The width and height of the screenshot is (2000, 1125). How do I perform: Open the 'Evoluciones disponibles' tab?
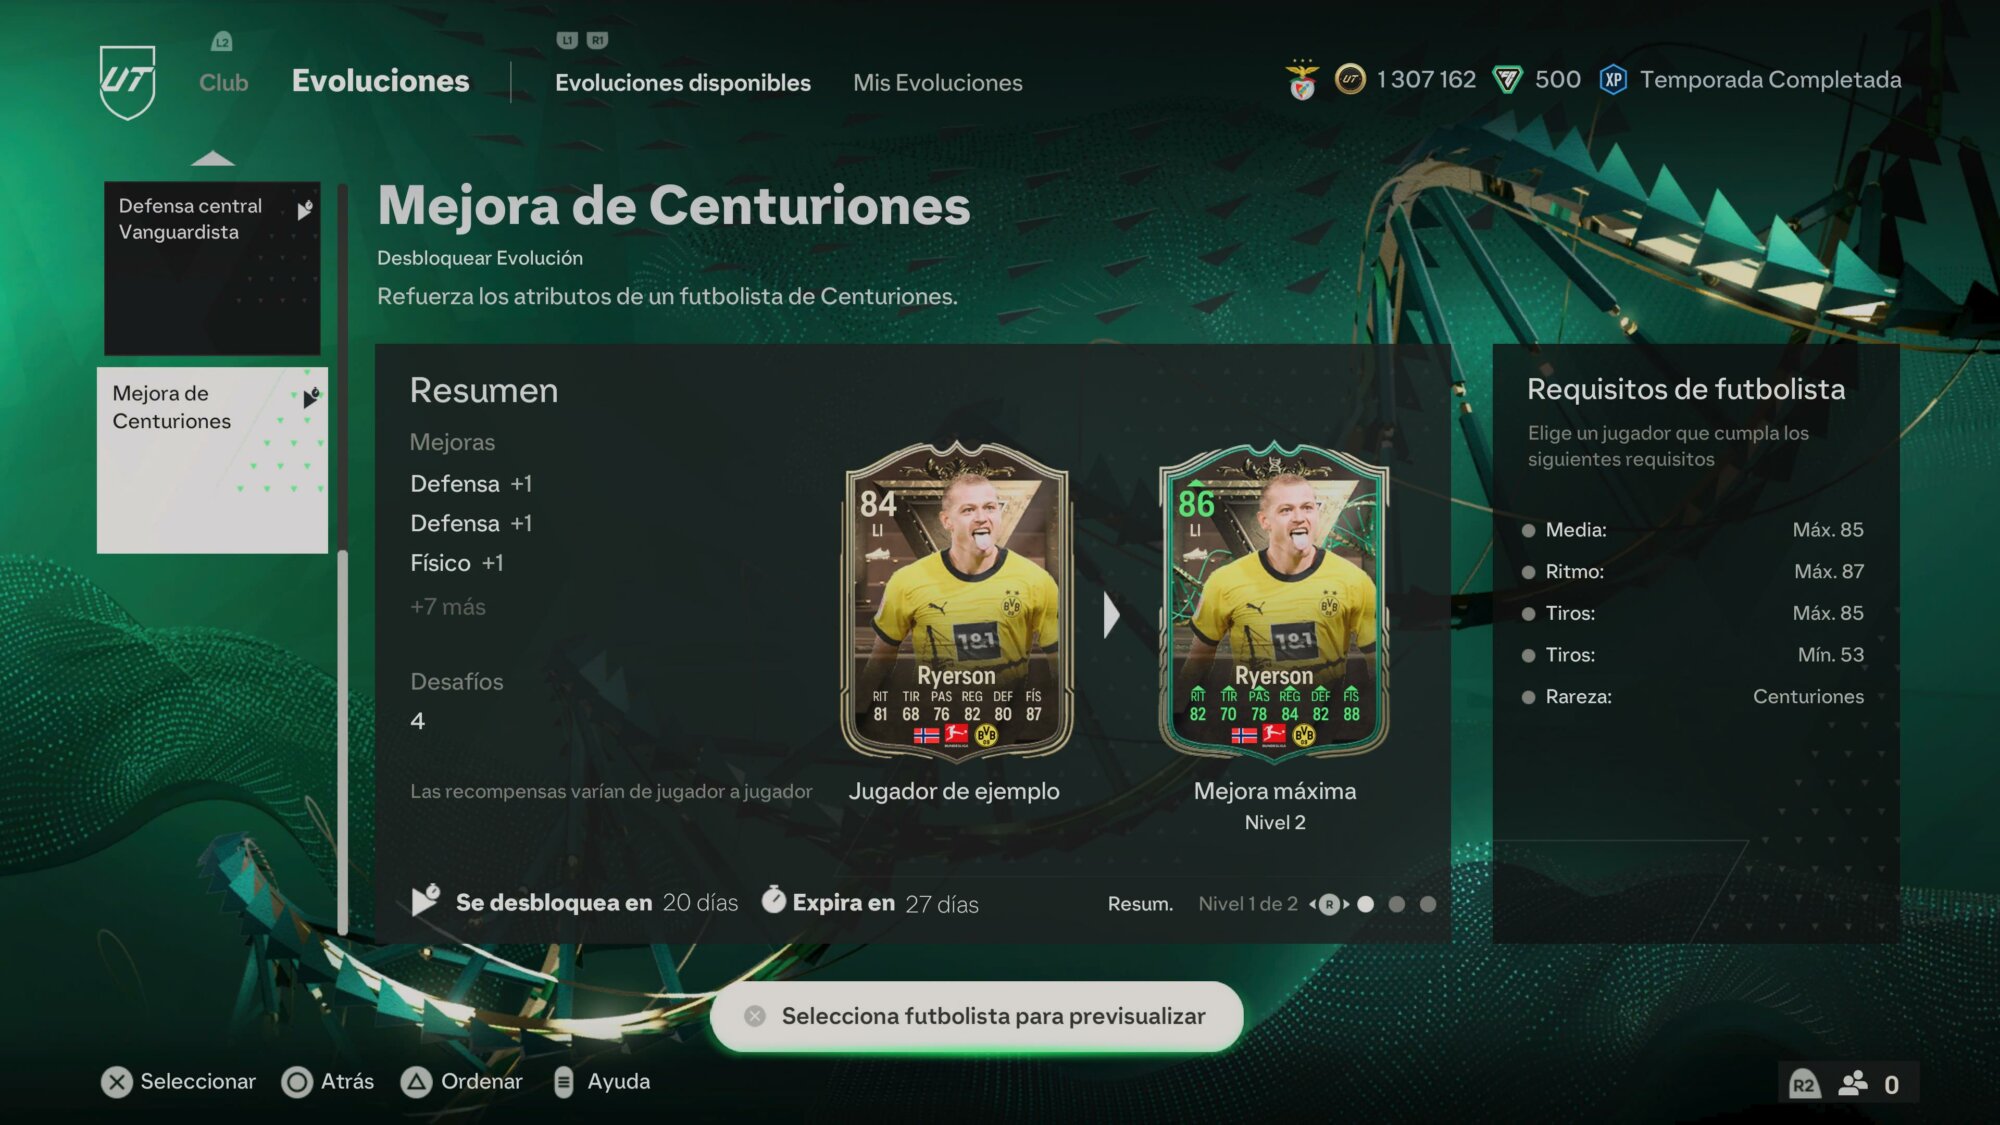pyautogui.click(x=682, y=83)
